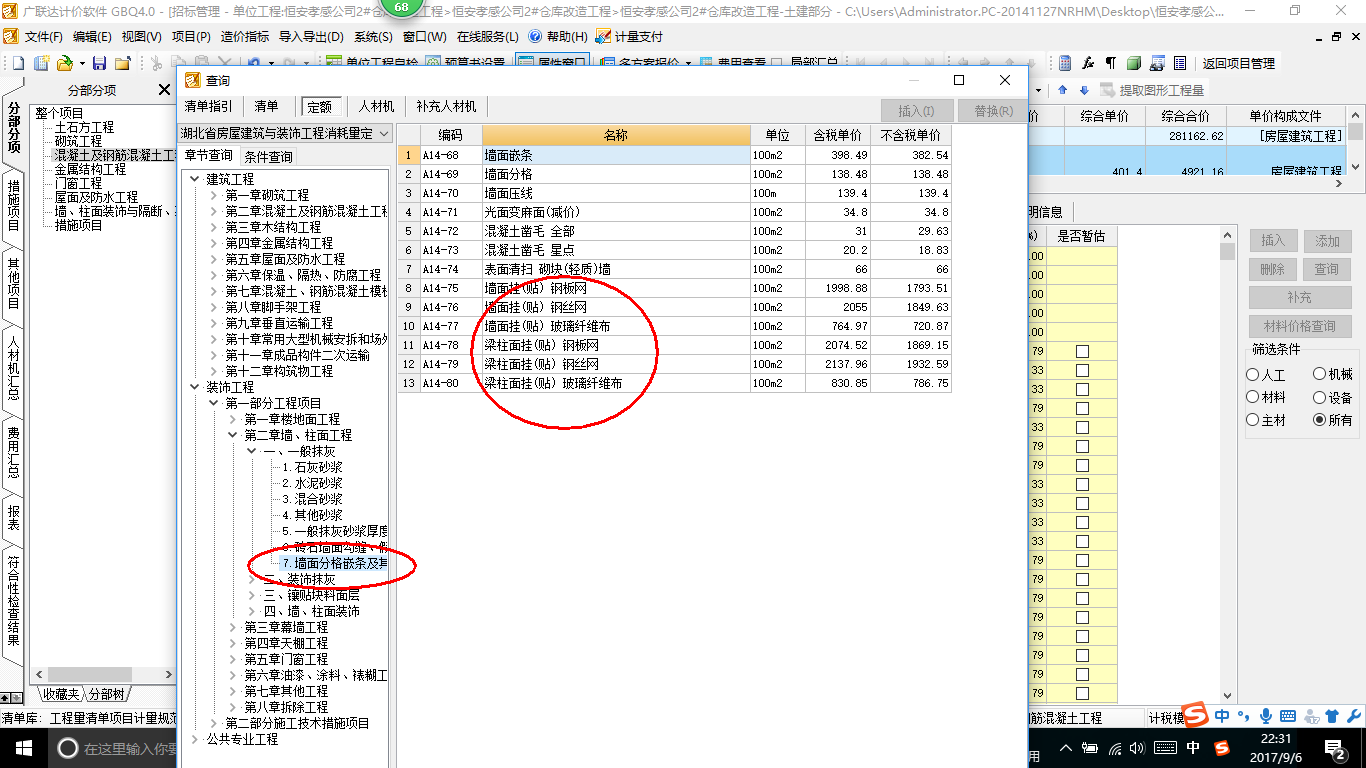Close the 分部分项 tree panel
This screenshot has height=768, width=1366.
click(164, 90)
